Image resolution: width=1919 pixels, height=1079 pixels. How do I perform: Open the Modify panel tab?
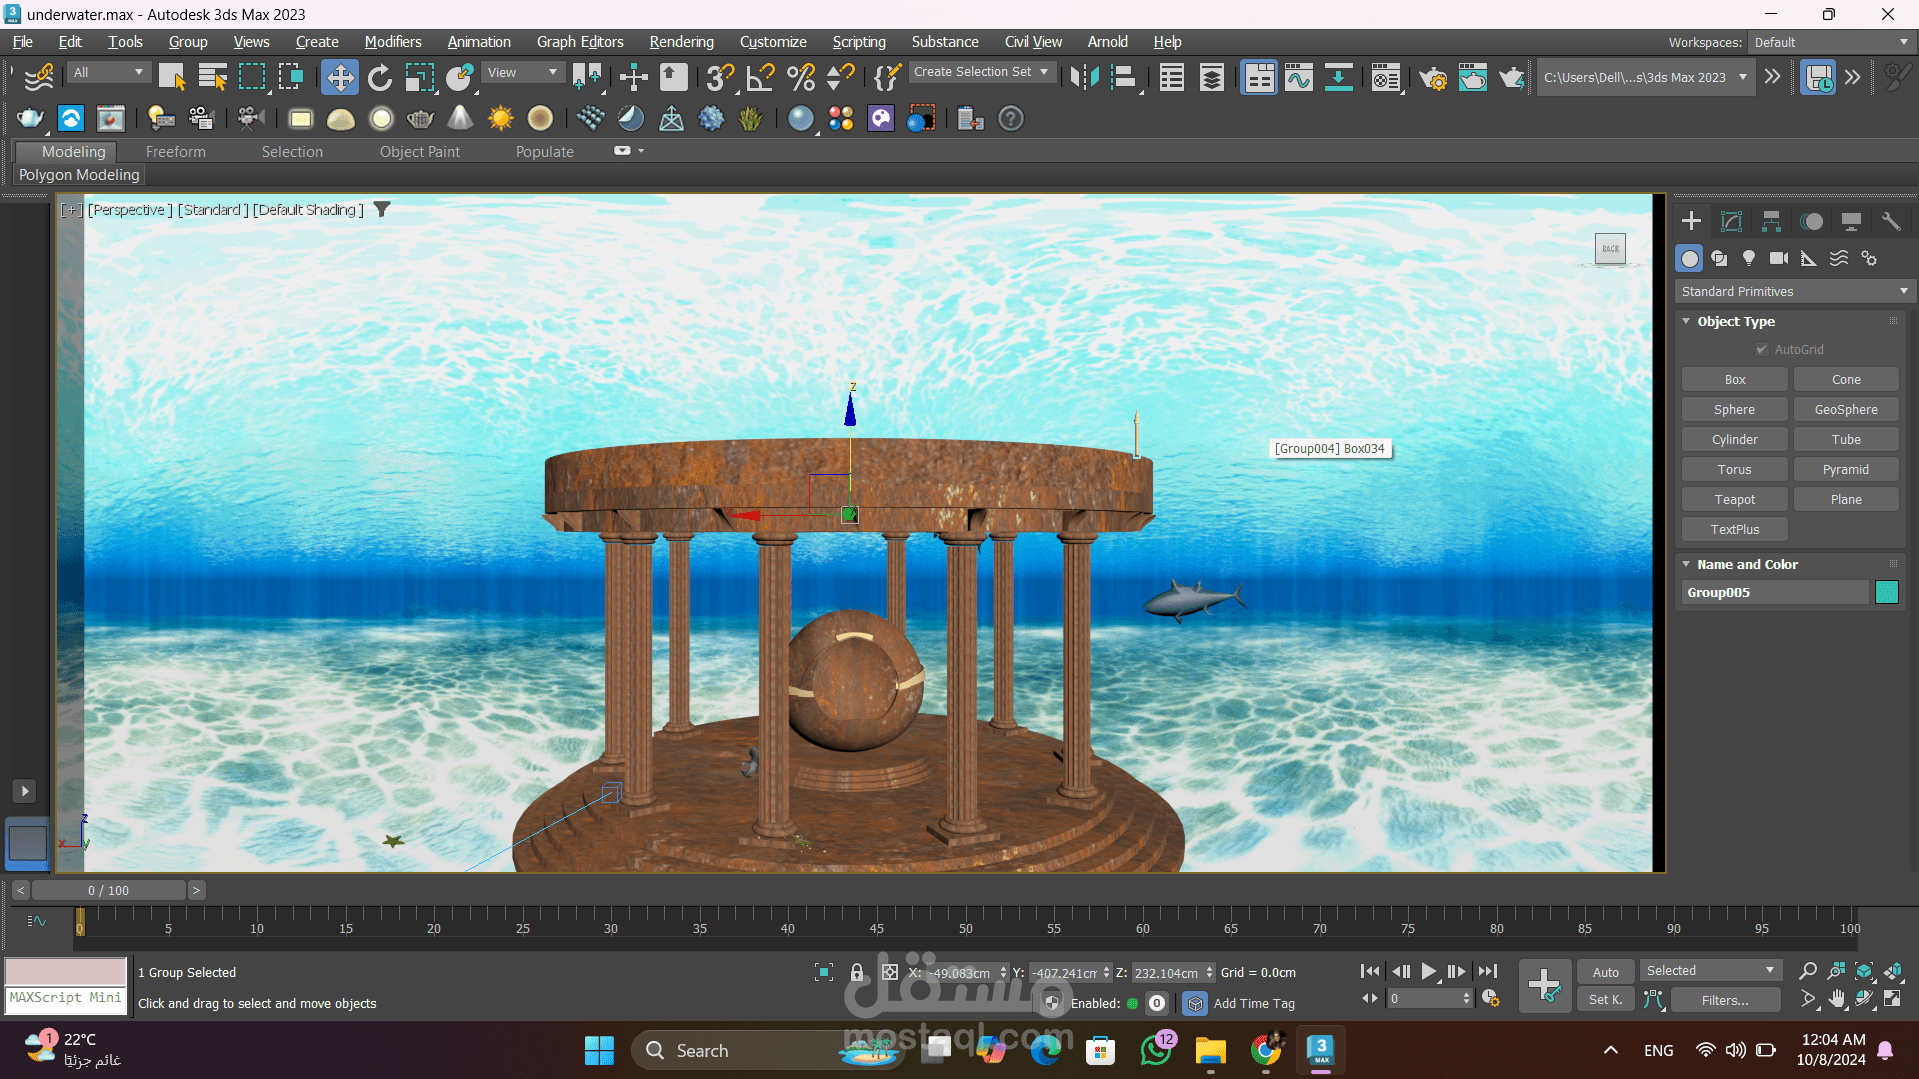[1731, 221]
